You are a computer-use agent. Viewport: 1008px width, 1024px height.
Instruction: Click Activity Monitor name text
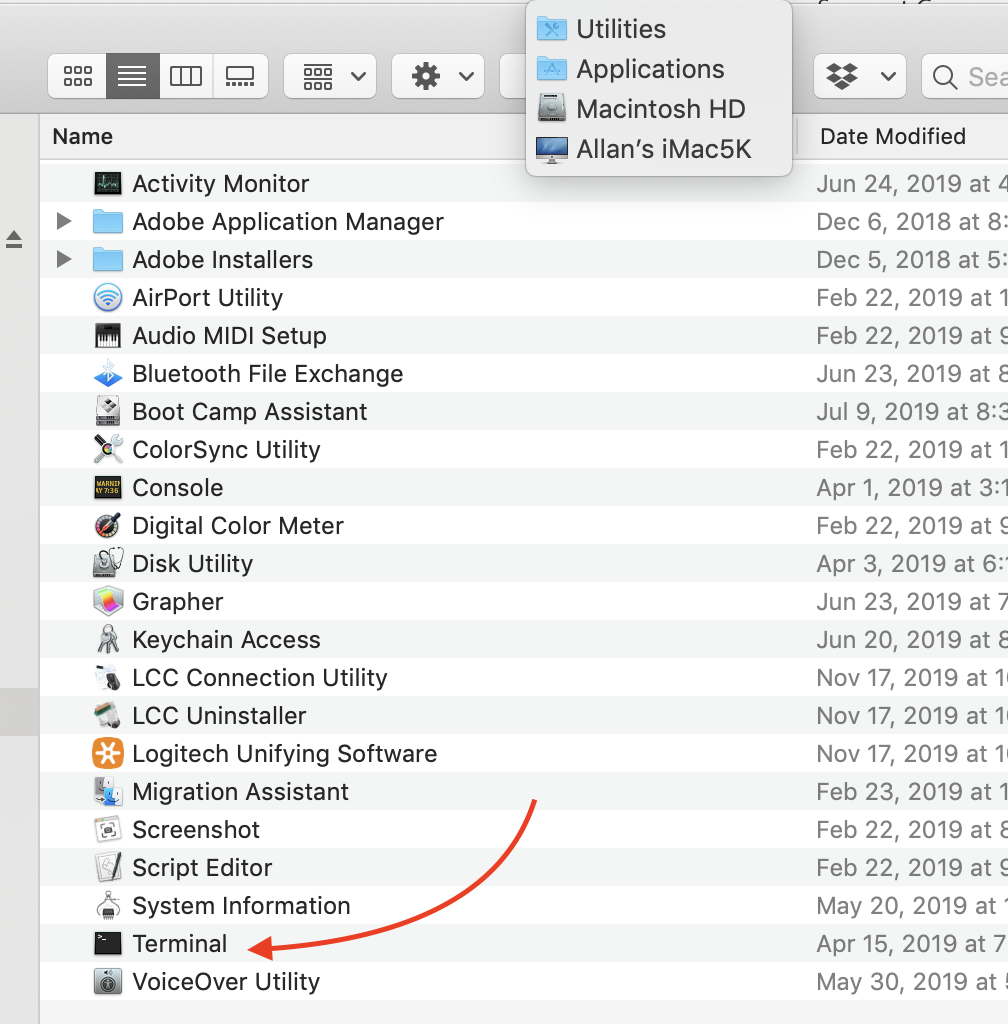pos(221,184)
